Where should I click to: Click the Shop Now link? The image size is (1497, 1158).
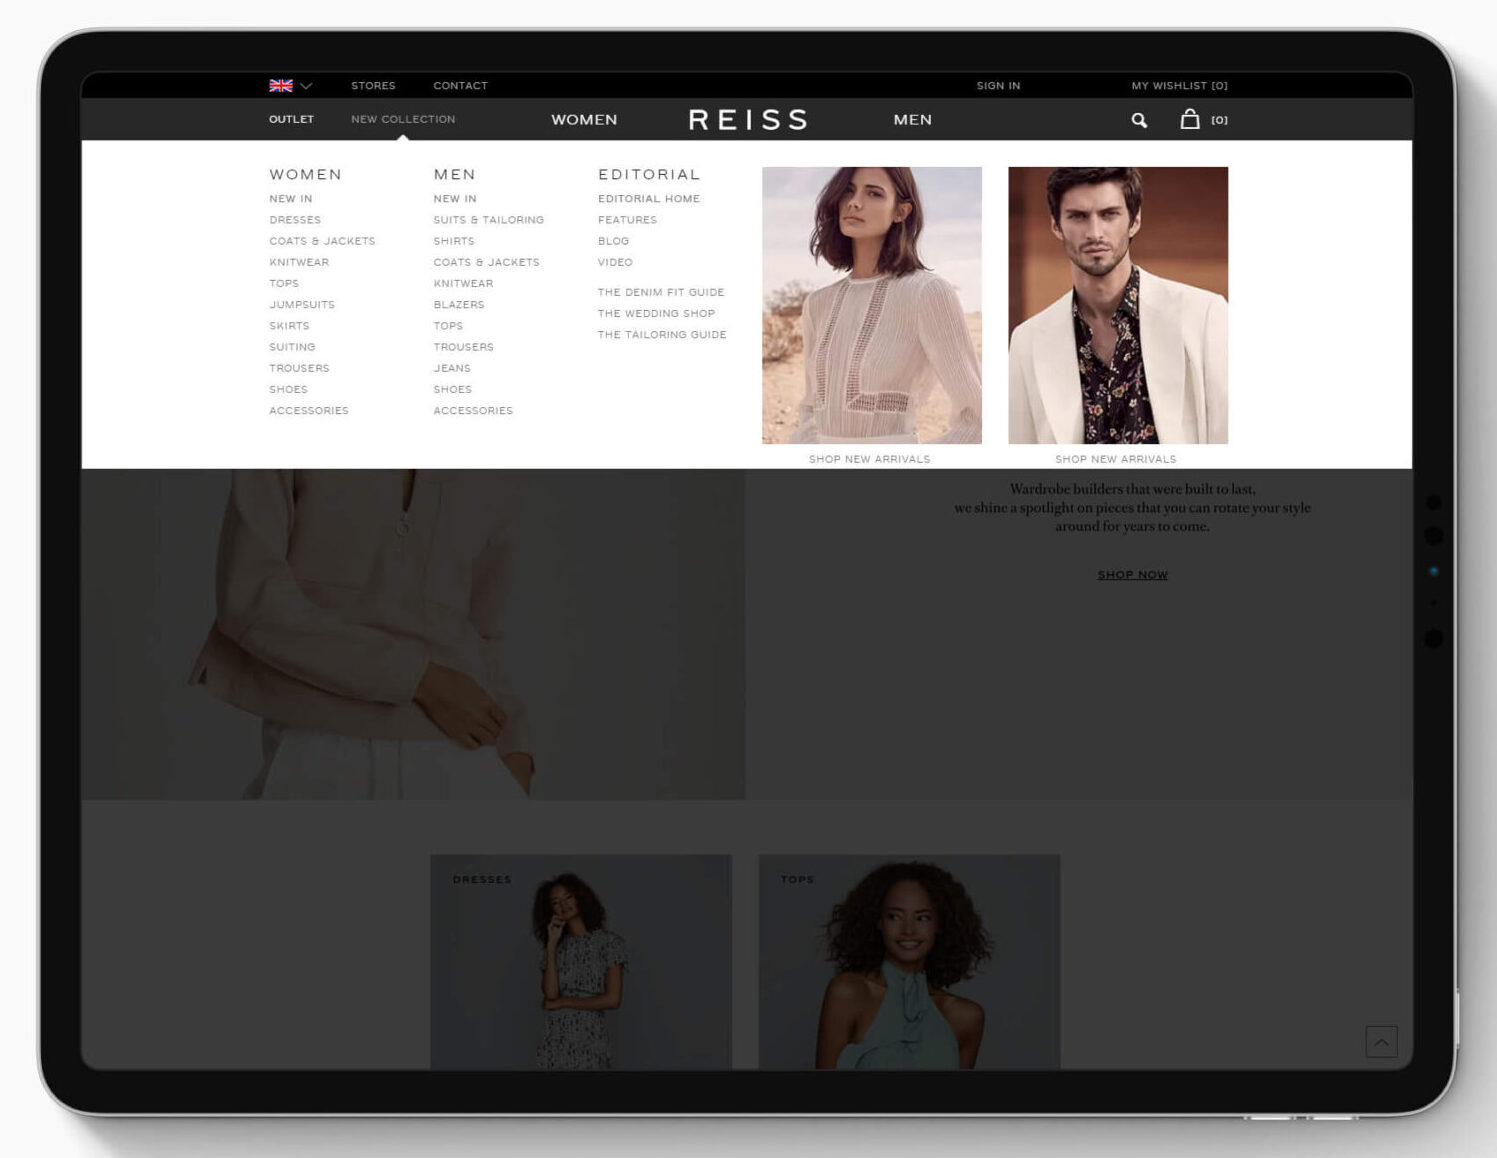click(1132, 575)
